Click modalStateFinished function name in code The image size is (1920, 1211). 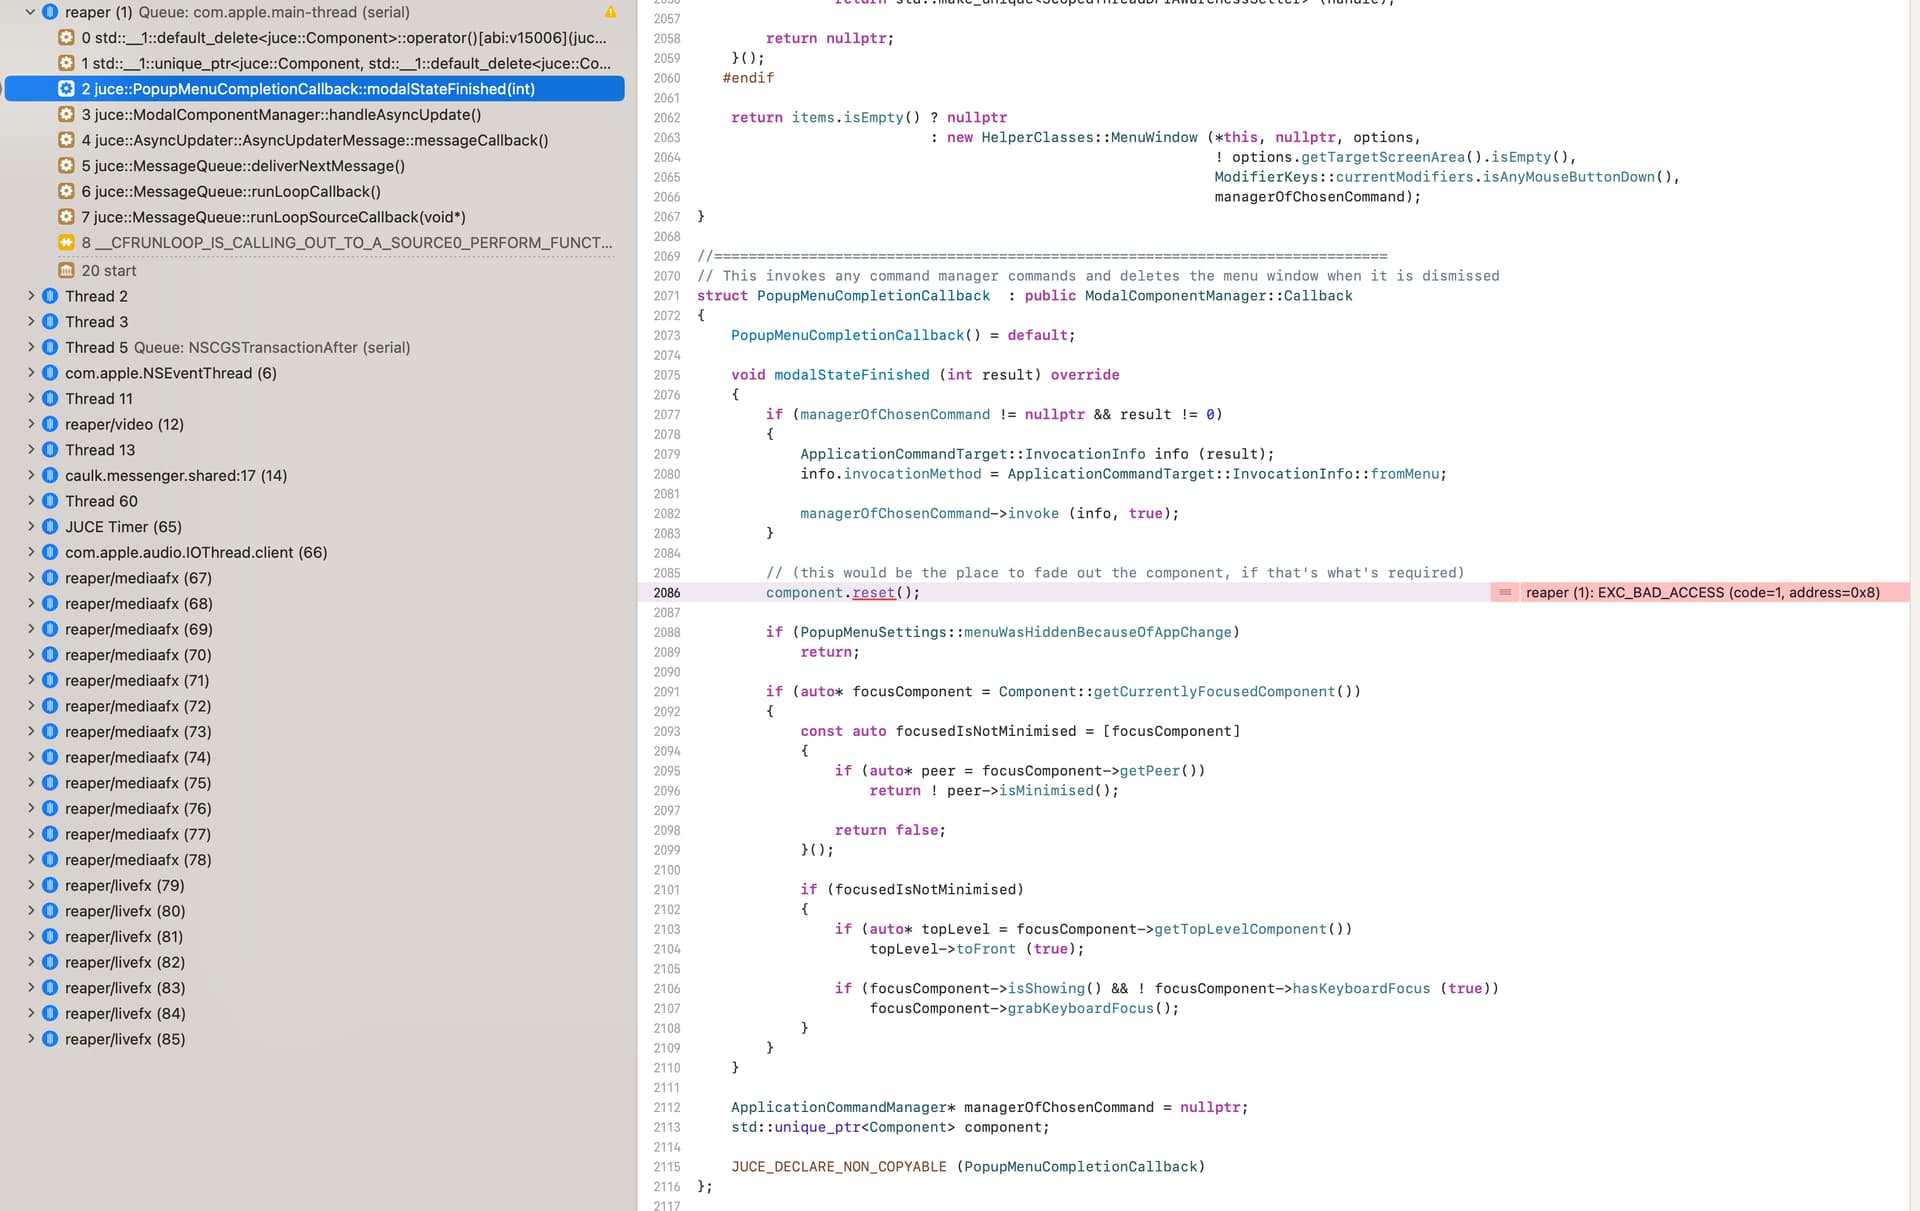852,374
